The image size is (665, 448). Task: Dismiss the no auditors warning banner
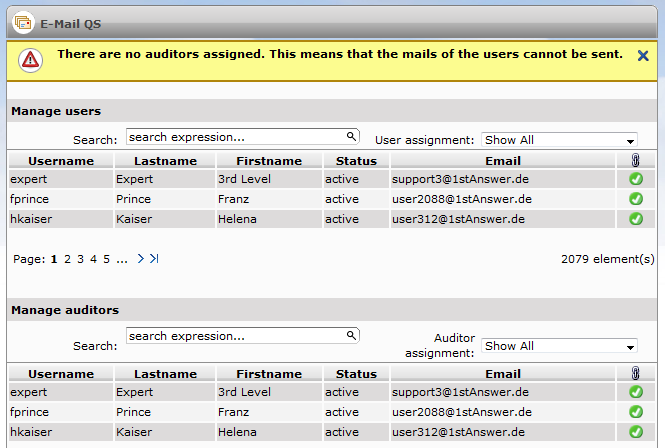coord(643,56)
